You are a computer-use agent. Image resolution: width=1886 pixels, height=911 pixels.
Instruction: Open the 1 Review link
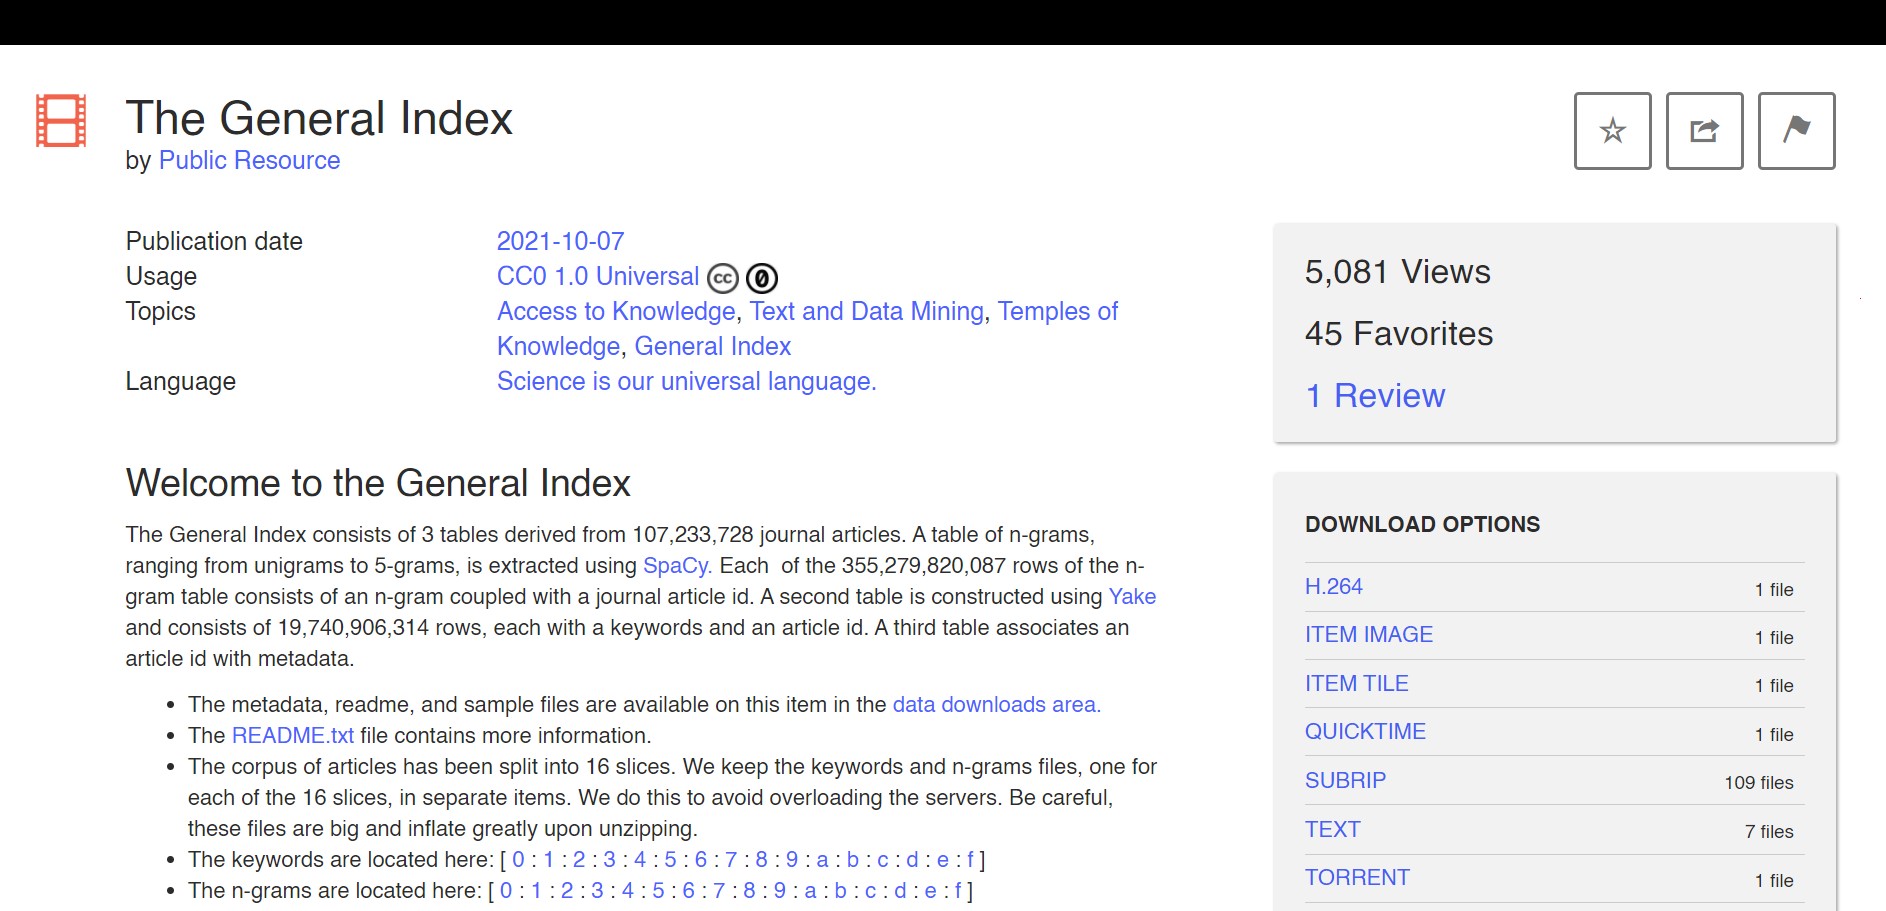(x=1375, y=396)
